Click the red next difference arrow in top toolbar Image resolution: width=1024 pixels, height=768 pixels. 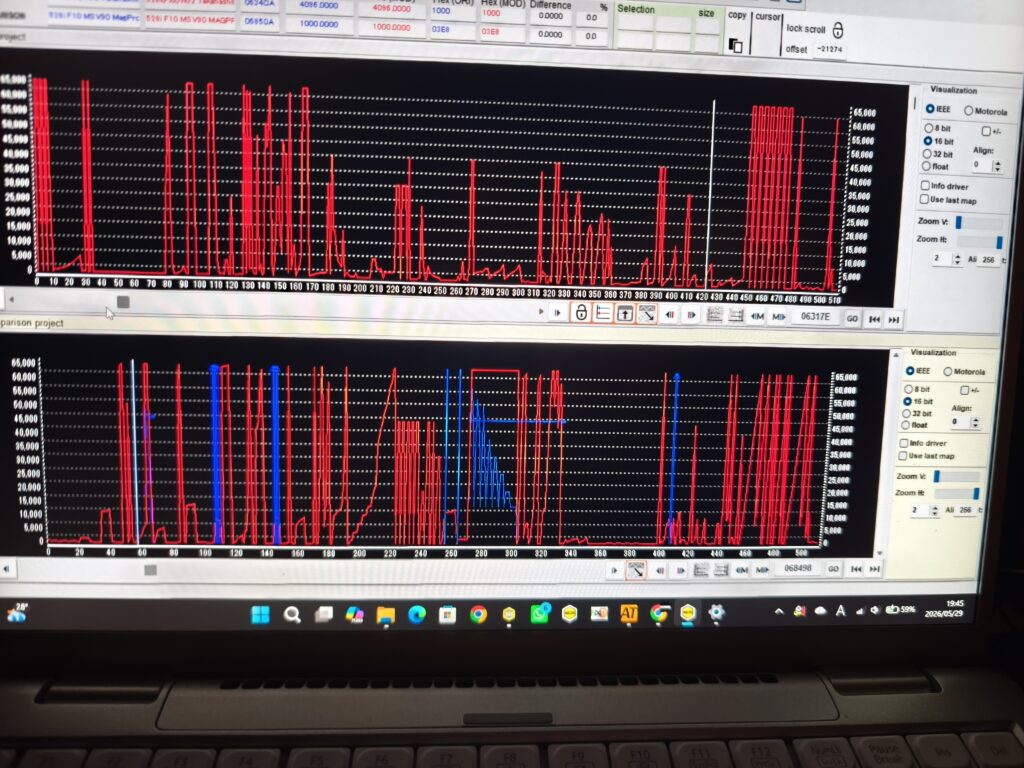coord(691,315)
